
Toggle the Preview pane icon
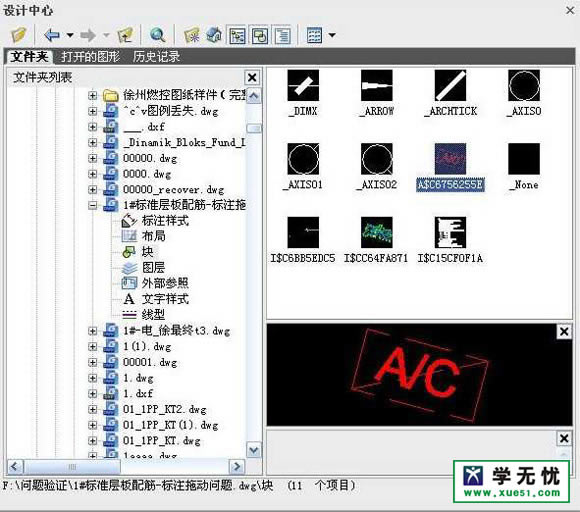(260, 36)
